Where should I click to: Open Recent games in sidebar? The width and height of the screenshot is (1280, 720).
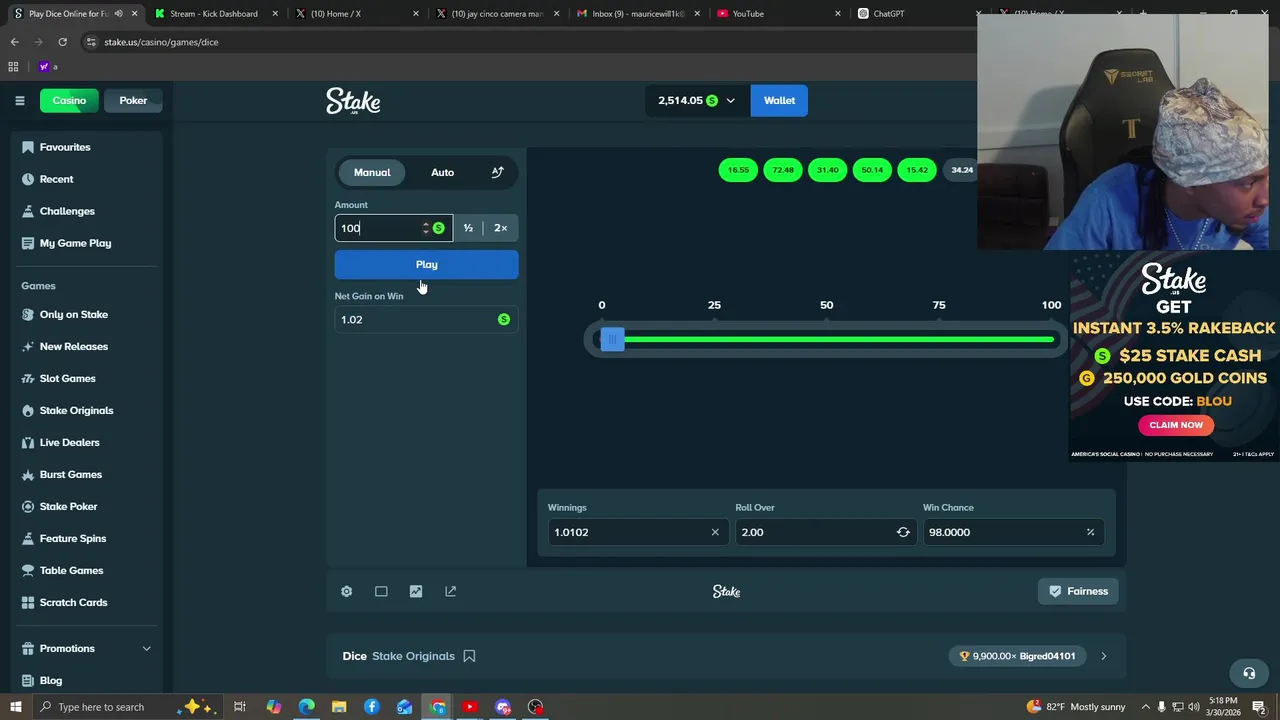[x=86, y=179]
